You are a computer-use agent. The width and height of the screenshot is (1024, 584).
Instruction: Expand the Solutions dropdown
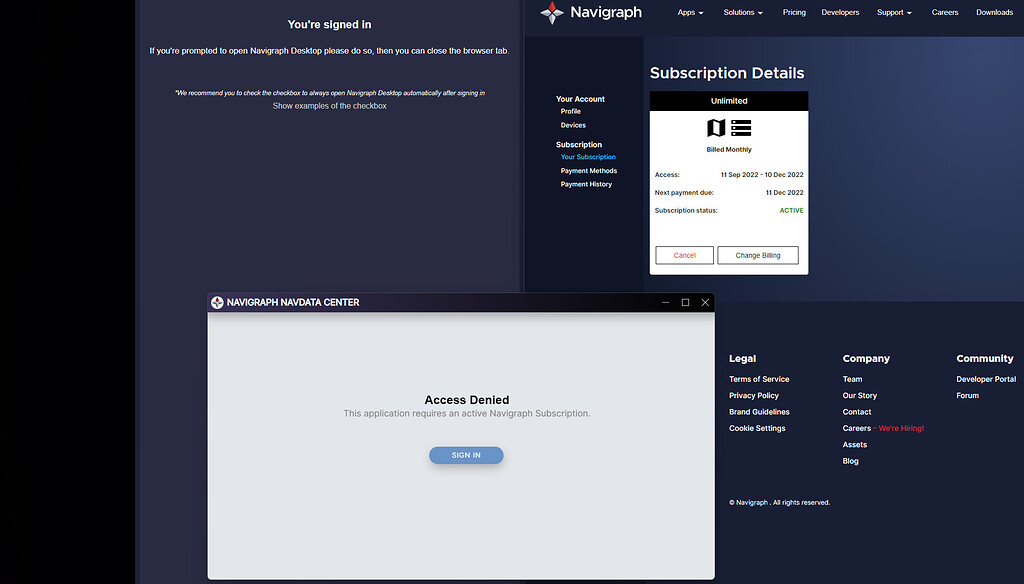[742, 12]
